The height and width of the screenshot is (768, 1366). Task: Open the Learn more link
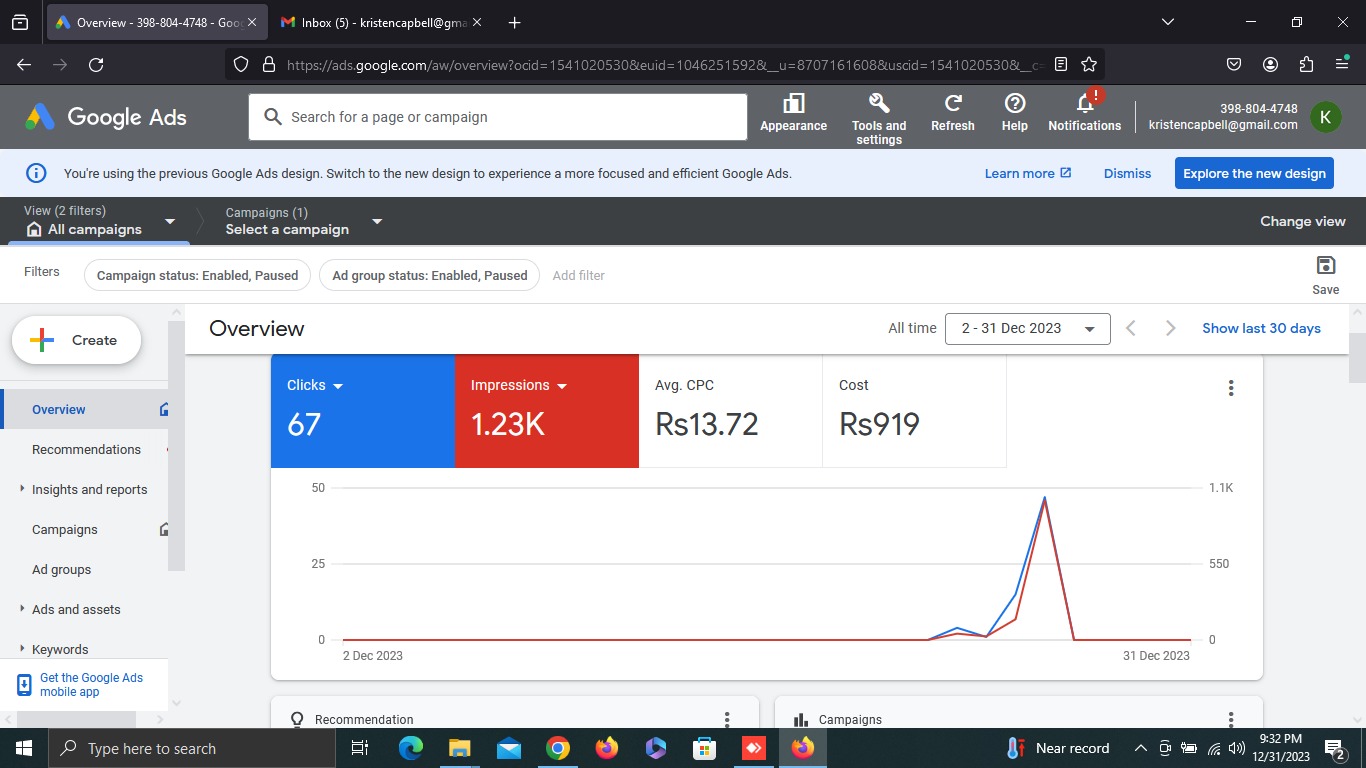pos(1028,173)
